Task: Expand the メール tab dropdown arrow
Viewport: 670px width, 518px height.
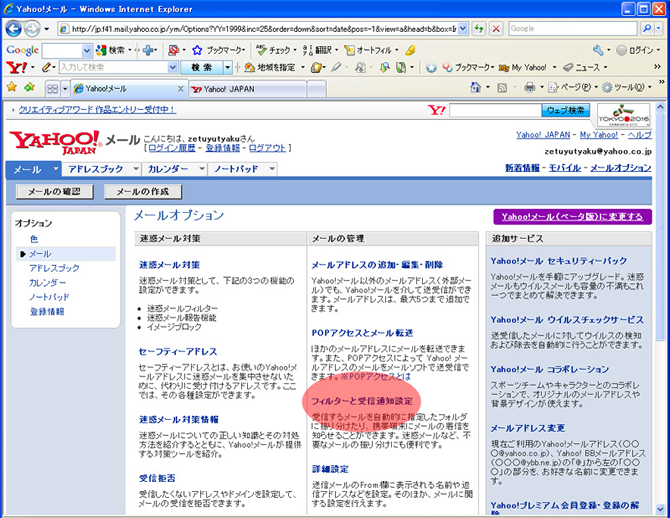Action: (x=56, y=169)
